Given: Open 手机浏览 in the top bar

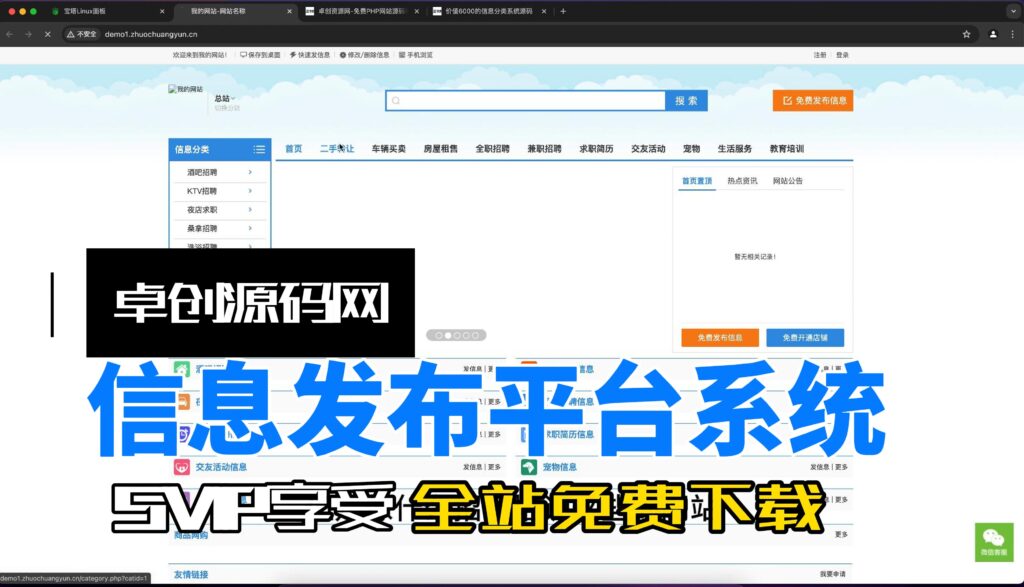Looking at the screenshot, I should click(415, 55).
